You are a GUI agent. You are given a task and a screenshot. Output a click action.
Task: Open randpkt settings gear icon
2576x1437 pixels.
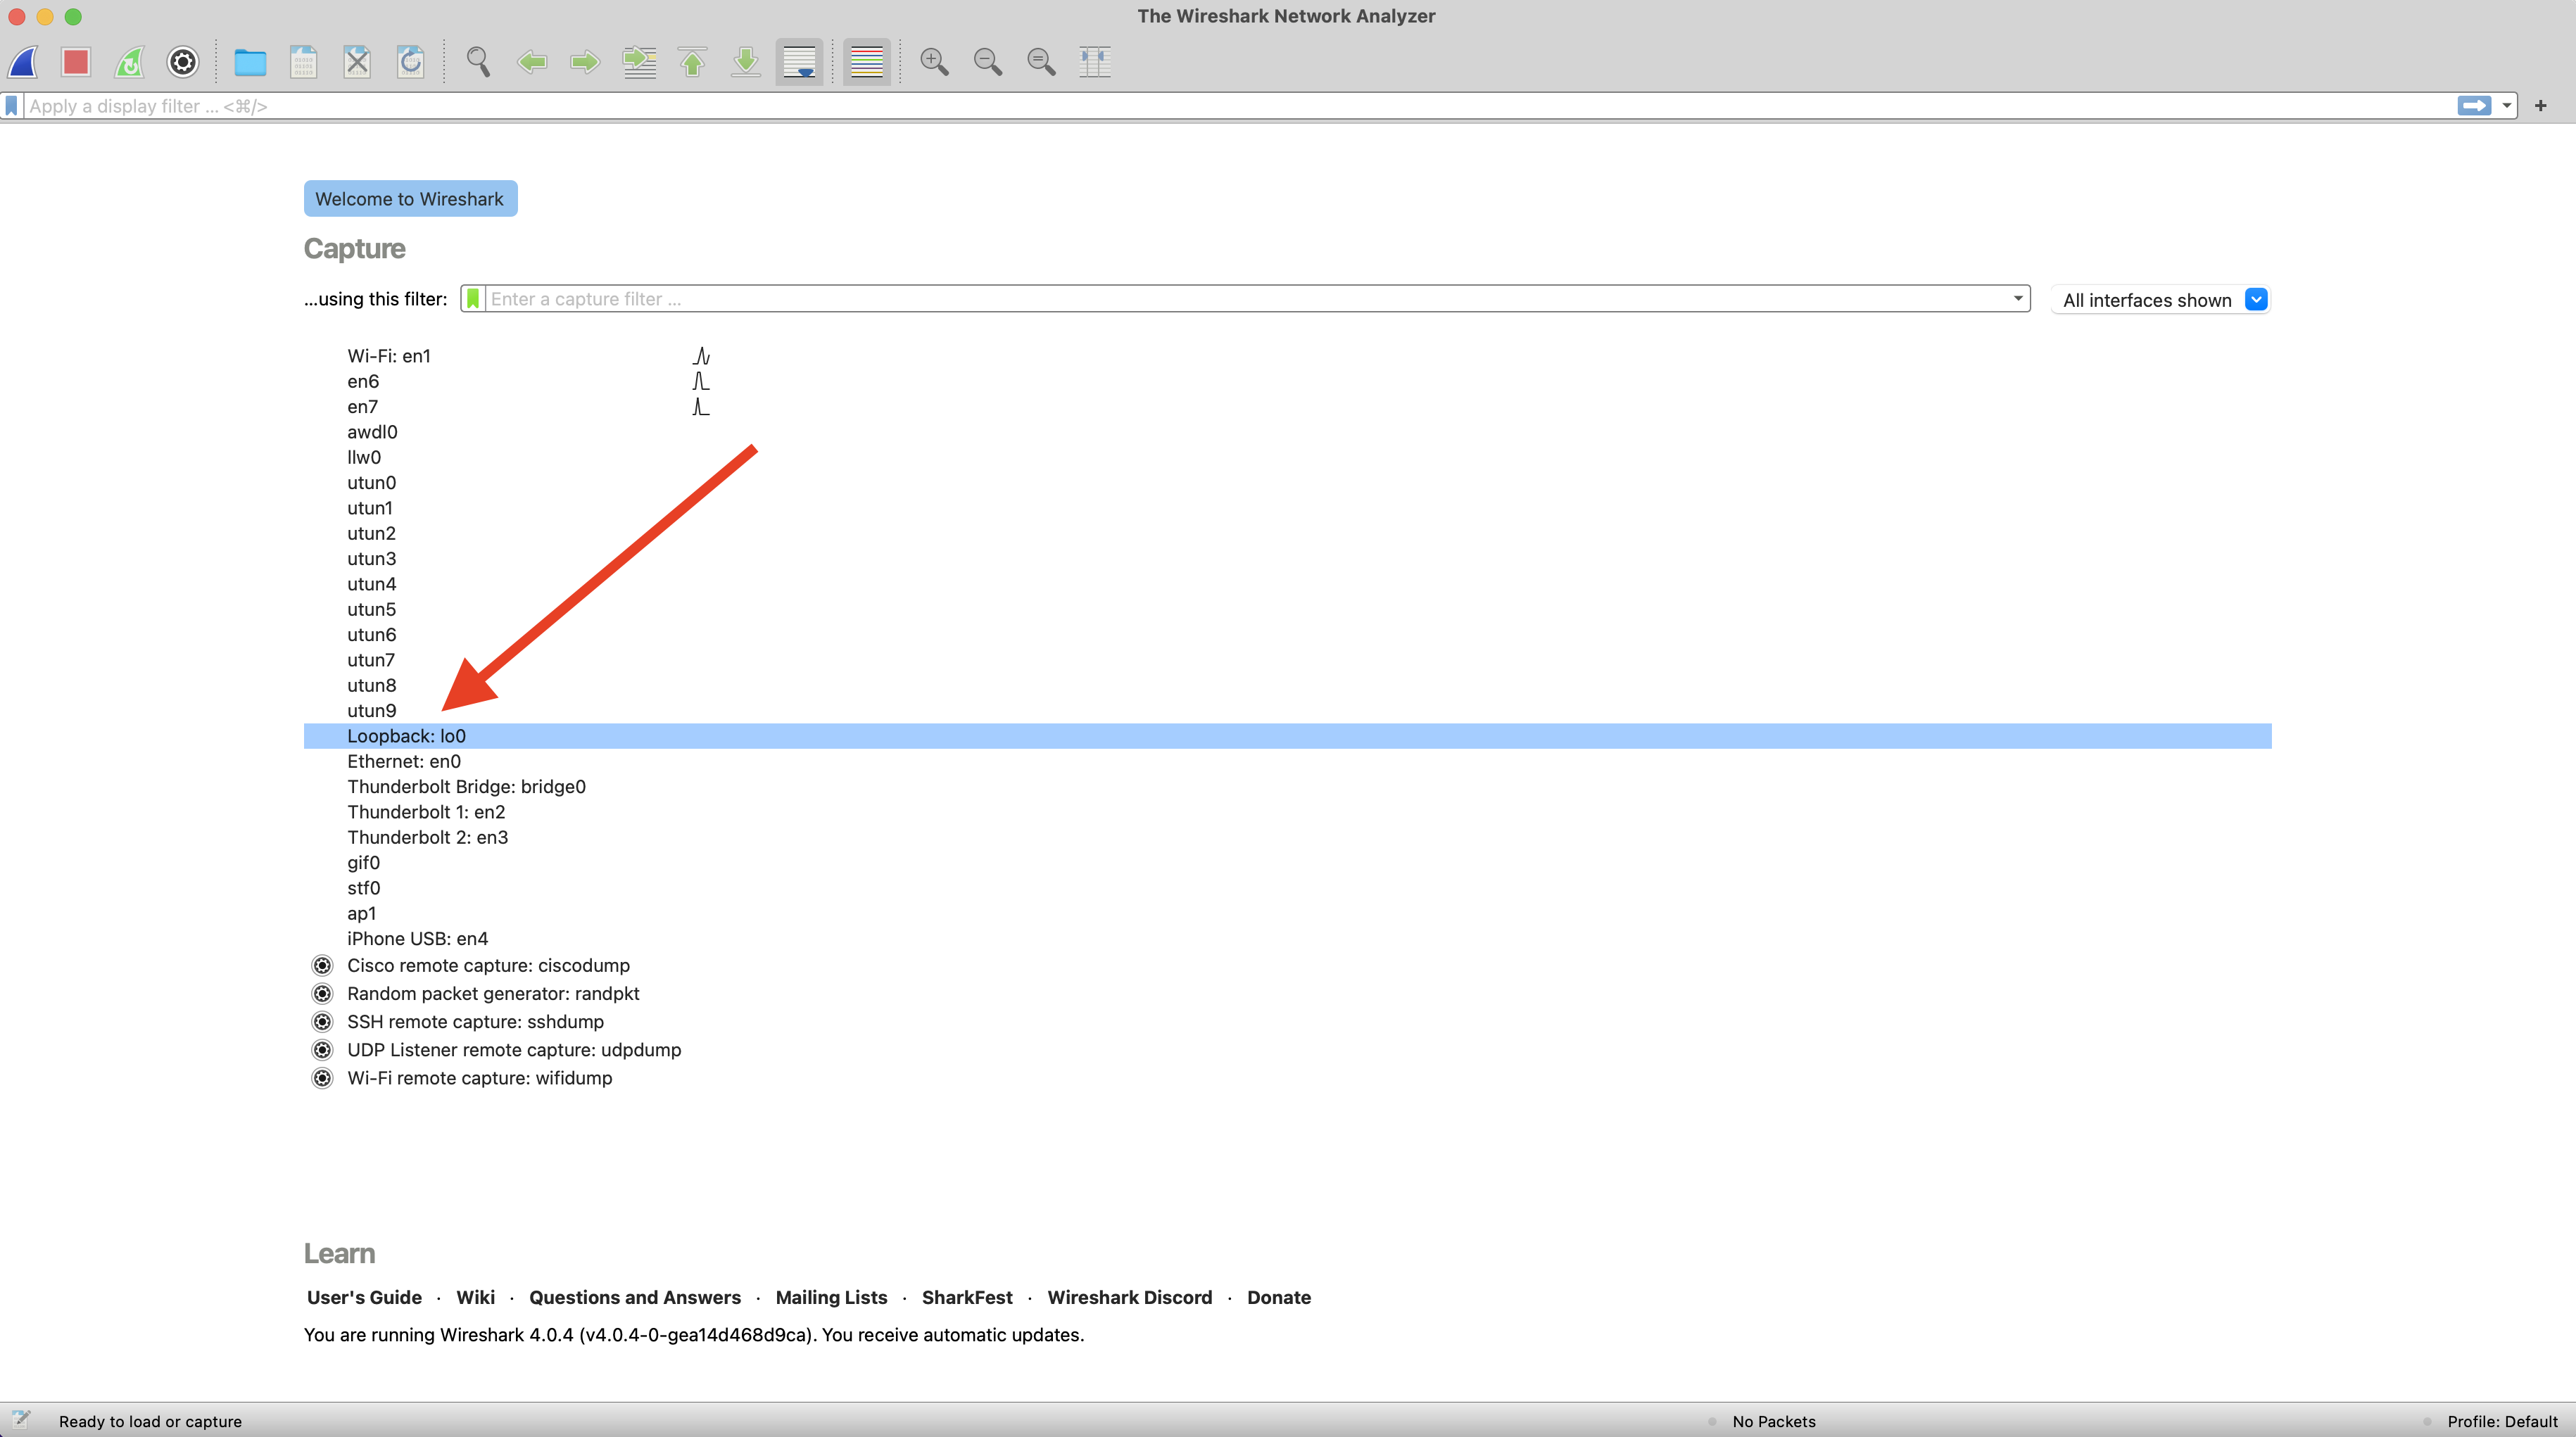(322, 993)
